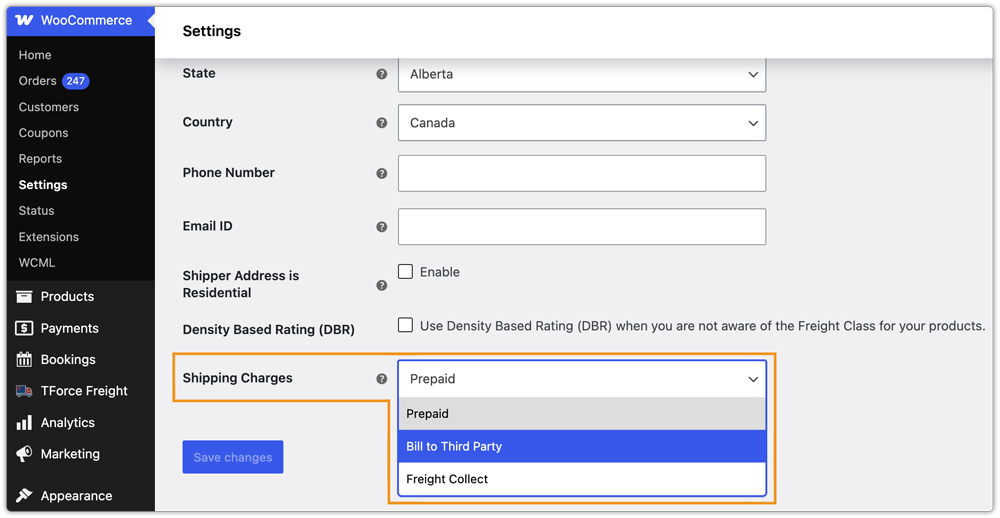The image size is (1000, 518).
Task: Choose Freight Collect option
Action: pyautogui.click(x=582, y=478)
